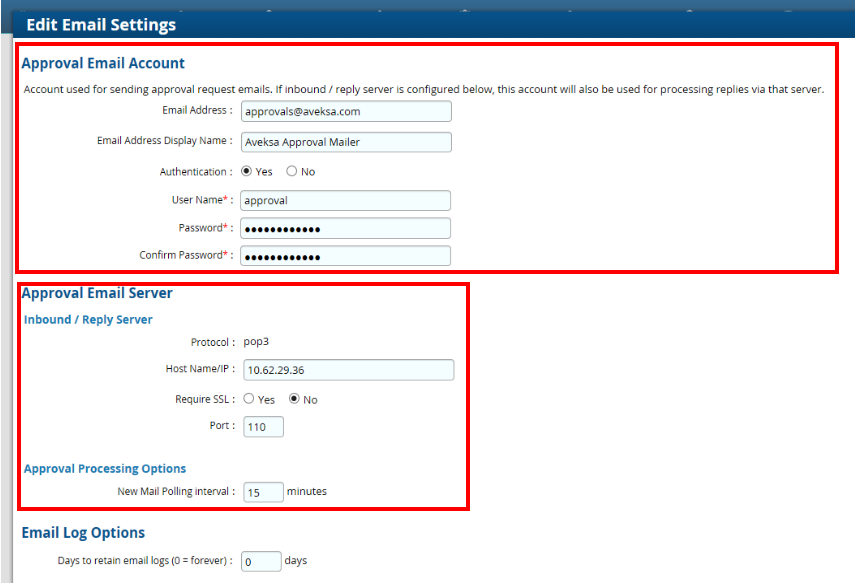Screen dimensions: 855x583
Task: Click the Approval Processing Options heading
Action: 105,468
